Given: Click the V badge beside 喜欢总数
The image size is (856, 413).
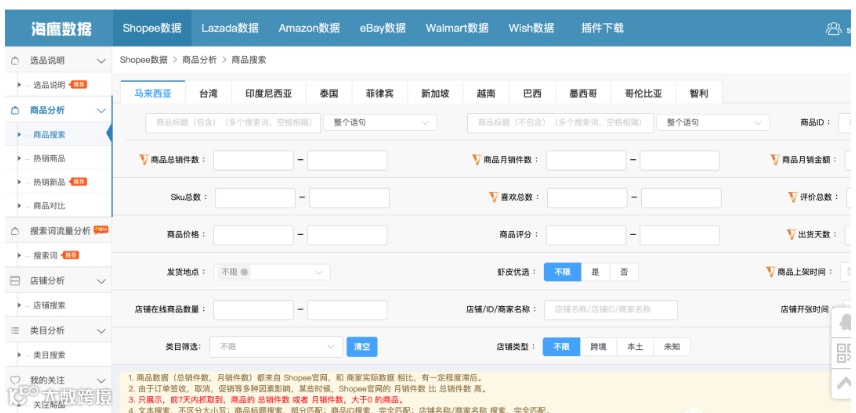Looking at the screenshot, I should coord(494,197).
